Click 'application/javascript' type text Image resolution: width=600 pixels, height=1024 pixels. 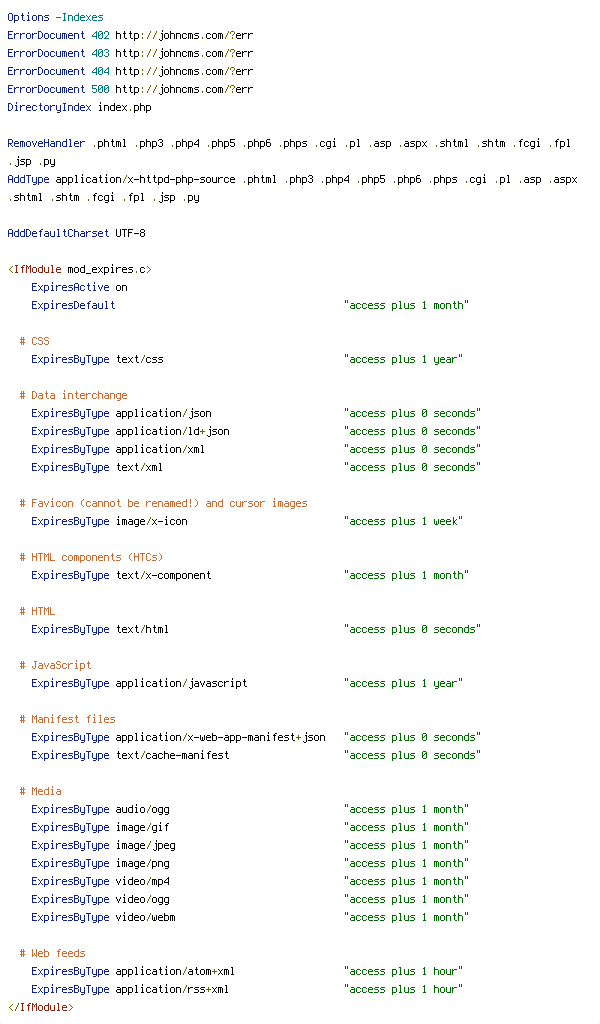pyautogui.click(x=182, y=684)
